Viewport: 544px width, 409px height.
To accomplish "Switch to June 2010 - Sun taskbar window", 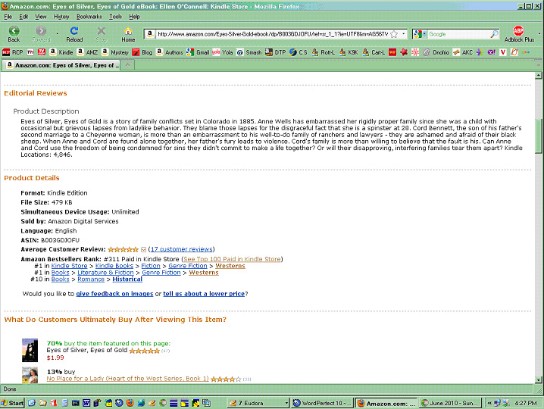I will (x=451, y=403).
